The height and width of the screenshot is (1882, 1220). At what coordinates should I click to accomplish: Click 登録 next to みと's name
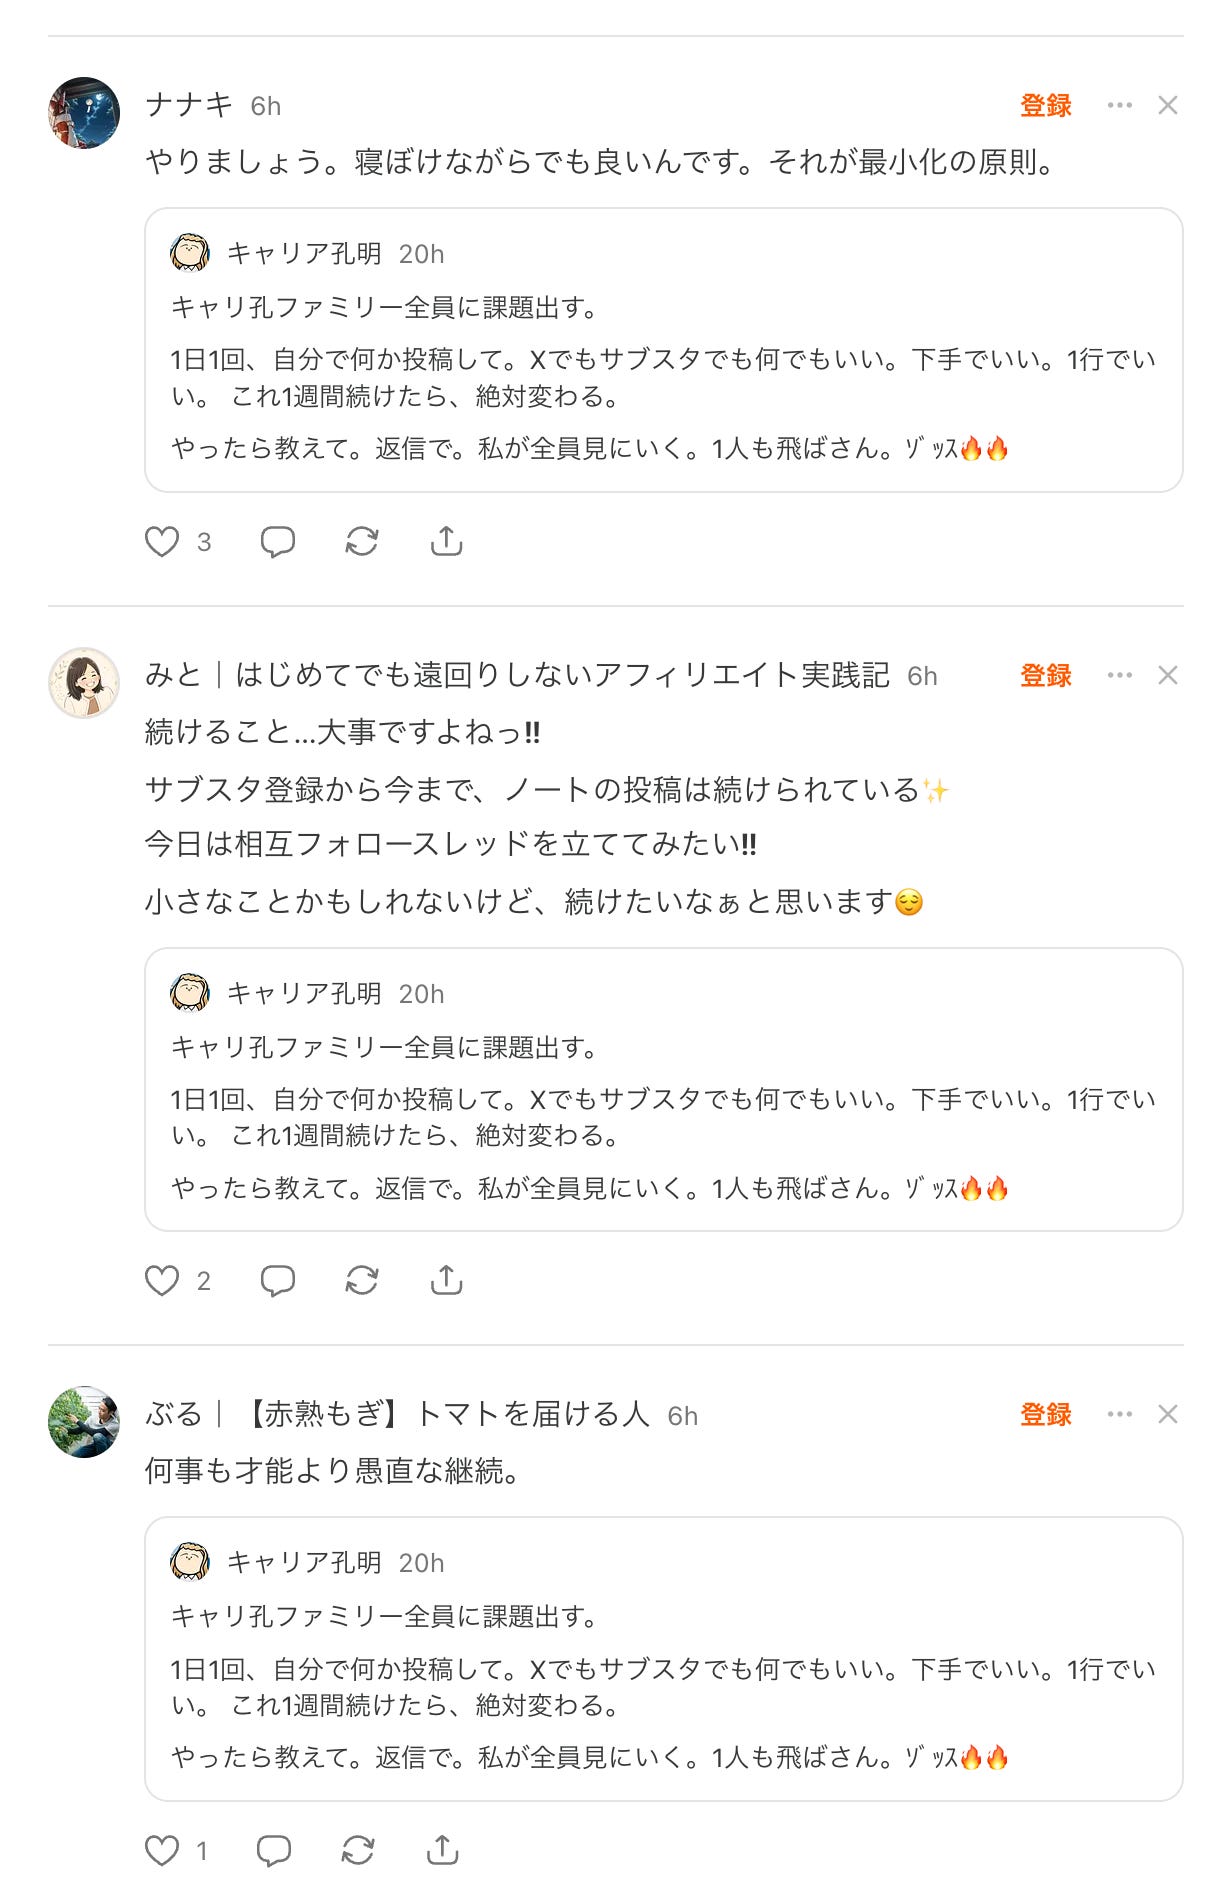click(x=1046, y=675)
